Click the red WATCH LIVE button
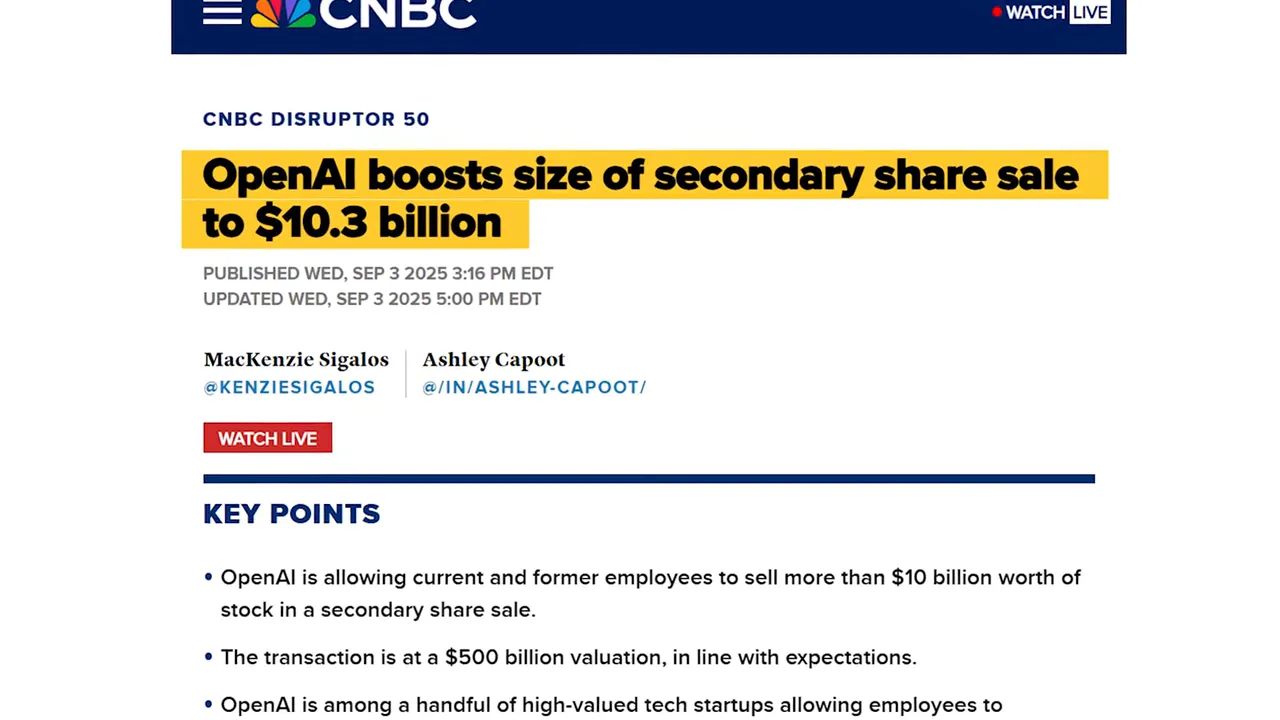 (267, 438)
